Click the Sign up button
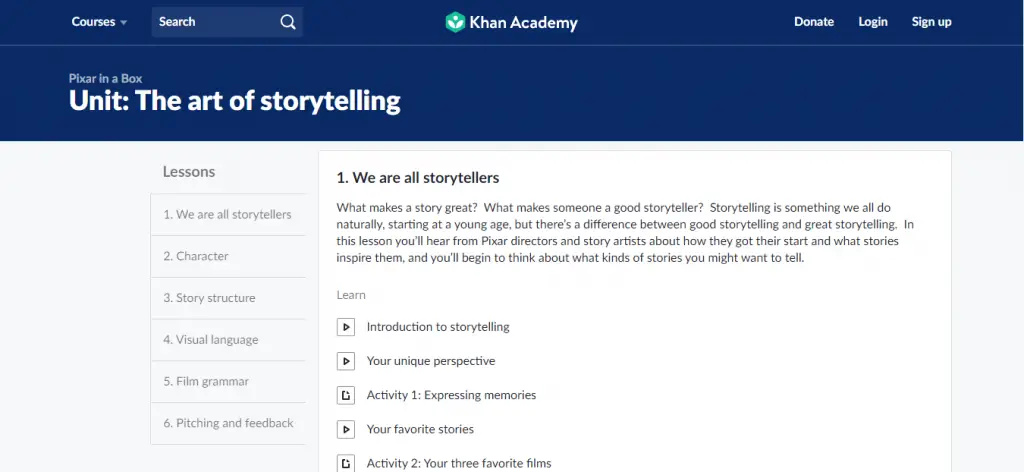This screenshot has width=1024, height=472. 931,22
